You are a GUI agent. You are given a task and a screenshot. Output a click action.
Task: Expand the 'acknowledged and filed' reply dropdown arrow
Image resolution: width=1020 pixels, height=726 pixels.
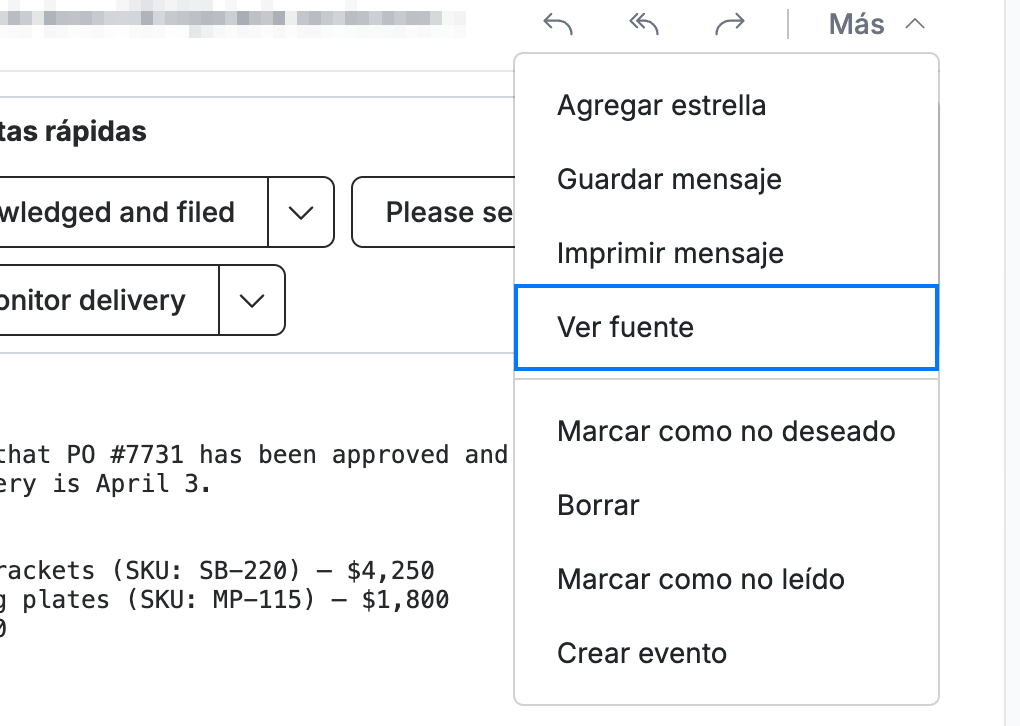(301, 212)
